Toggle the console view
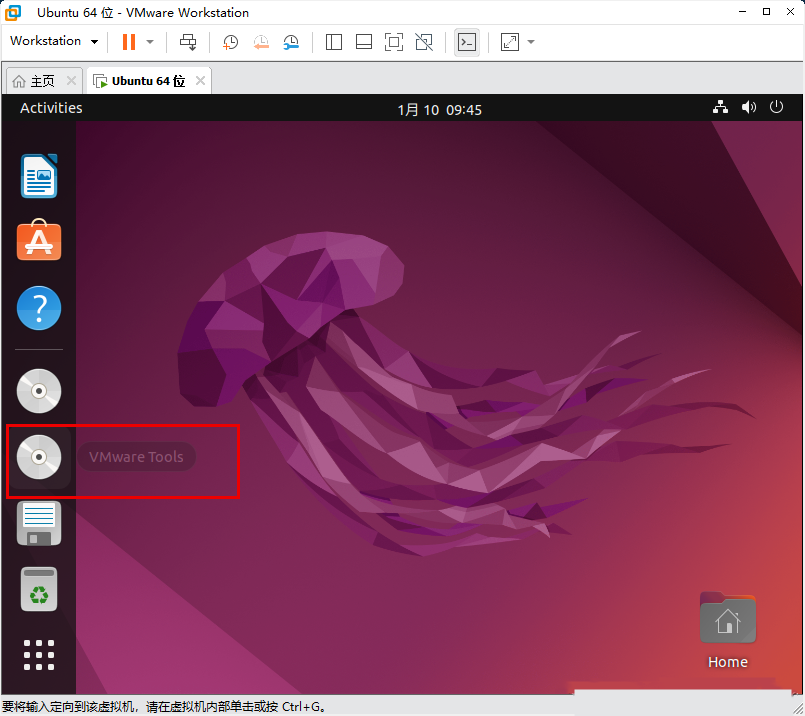The image size is (805, 716). tap(466, 41)
